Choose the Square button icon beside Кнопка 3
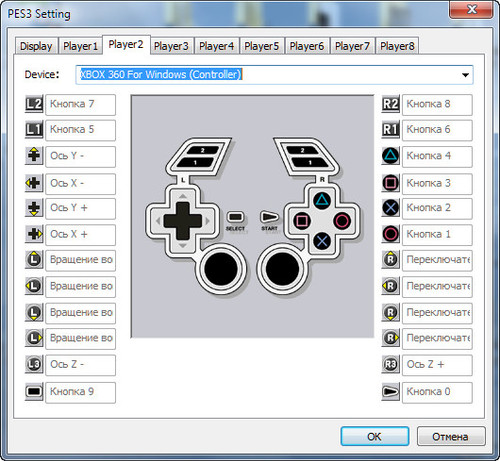Viewport: 500px width, 461px height. pos(391,183)
